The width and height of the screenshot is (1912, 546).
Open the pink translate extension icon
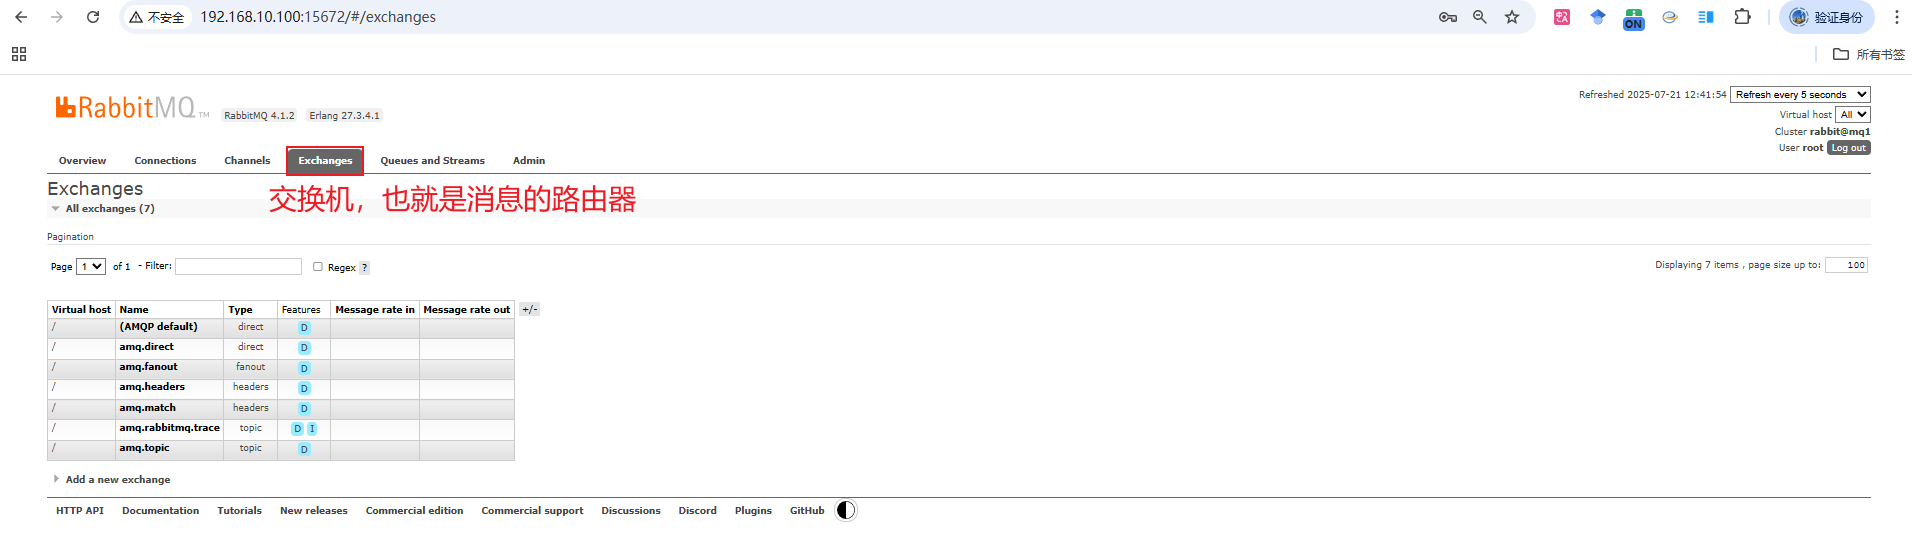click(1562, 17)
